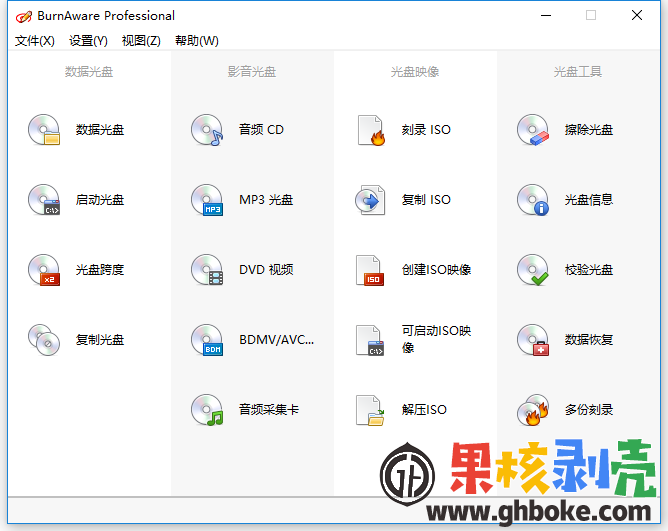Open the 音频 CD music disc icon
Viewport: 668px width, 531px height.
207,130
